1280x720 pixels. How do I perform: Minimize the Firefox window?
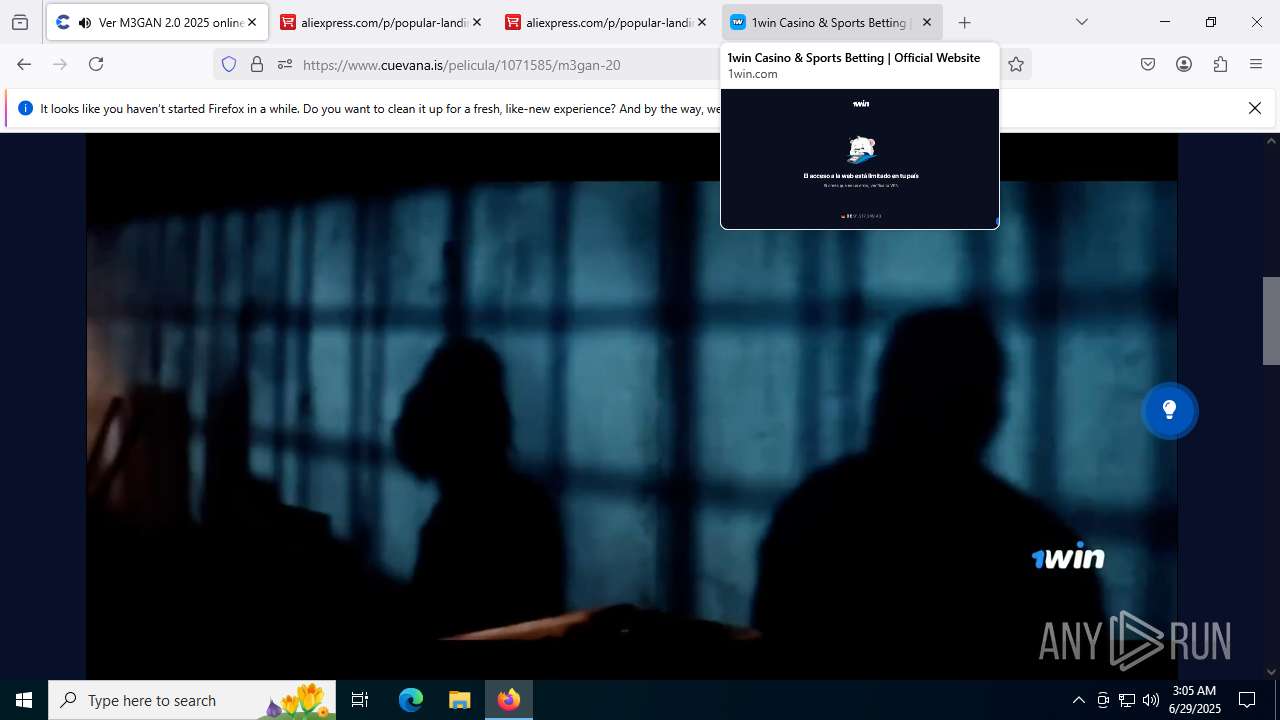[x=1165, y=22]
